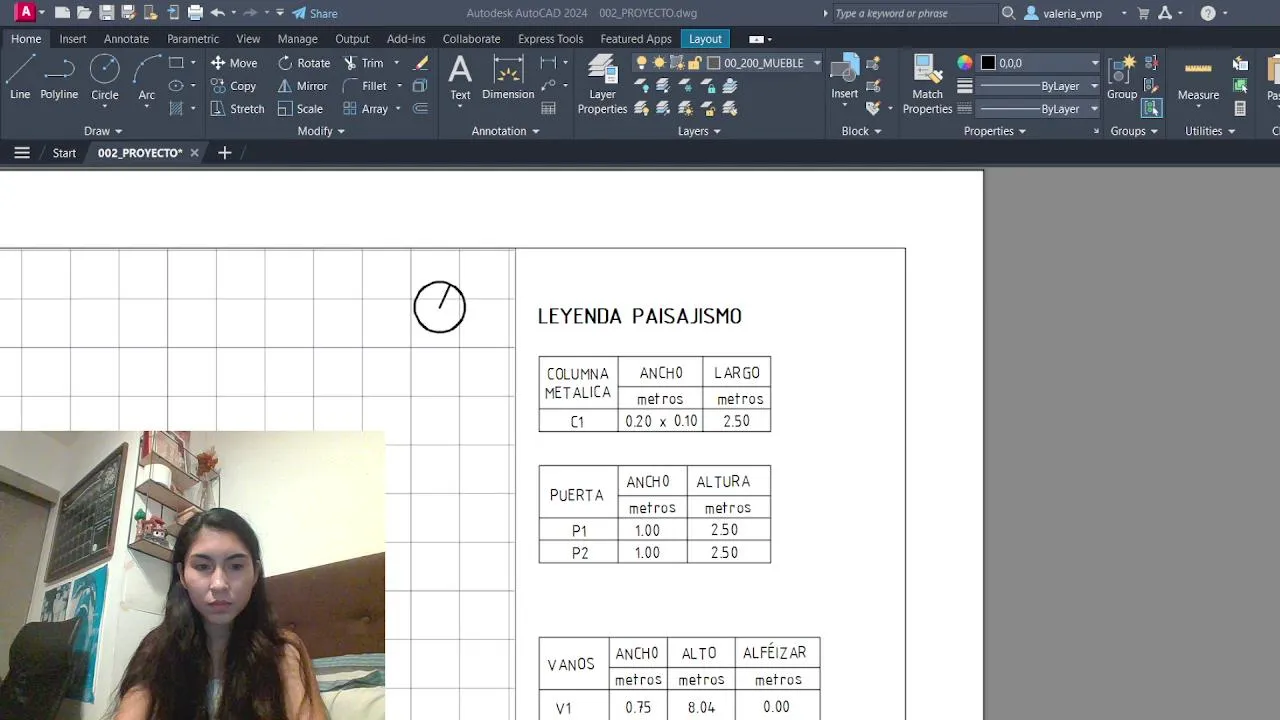Click the Erase tool icon
This screenshot has height=720, width=1280.
421,62
